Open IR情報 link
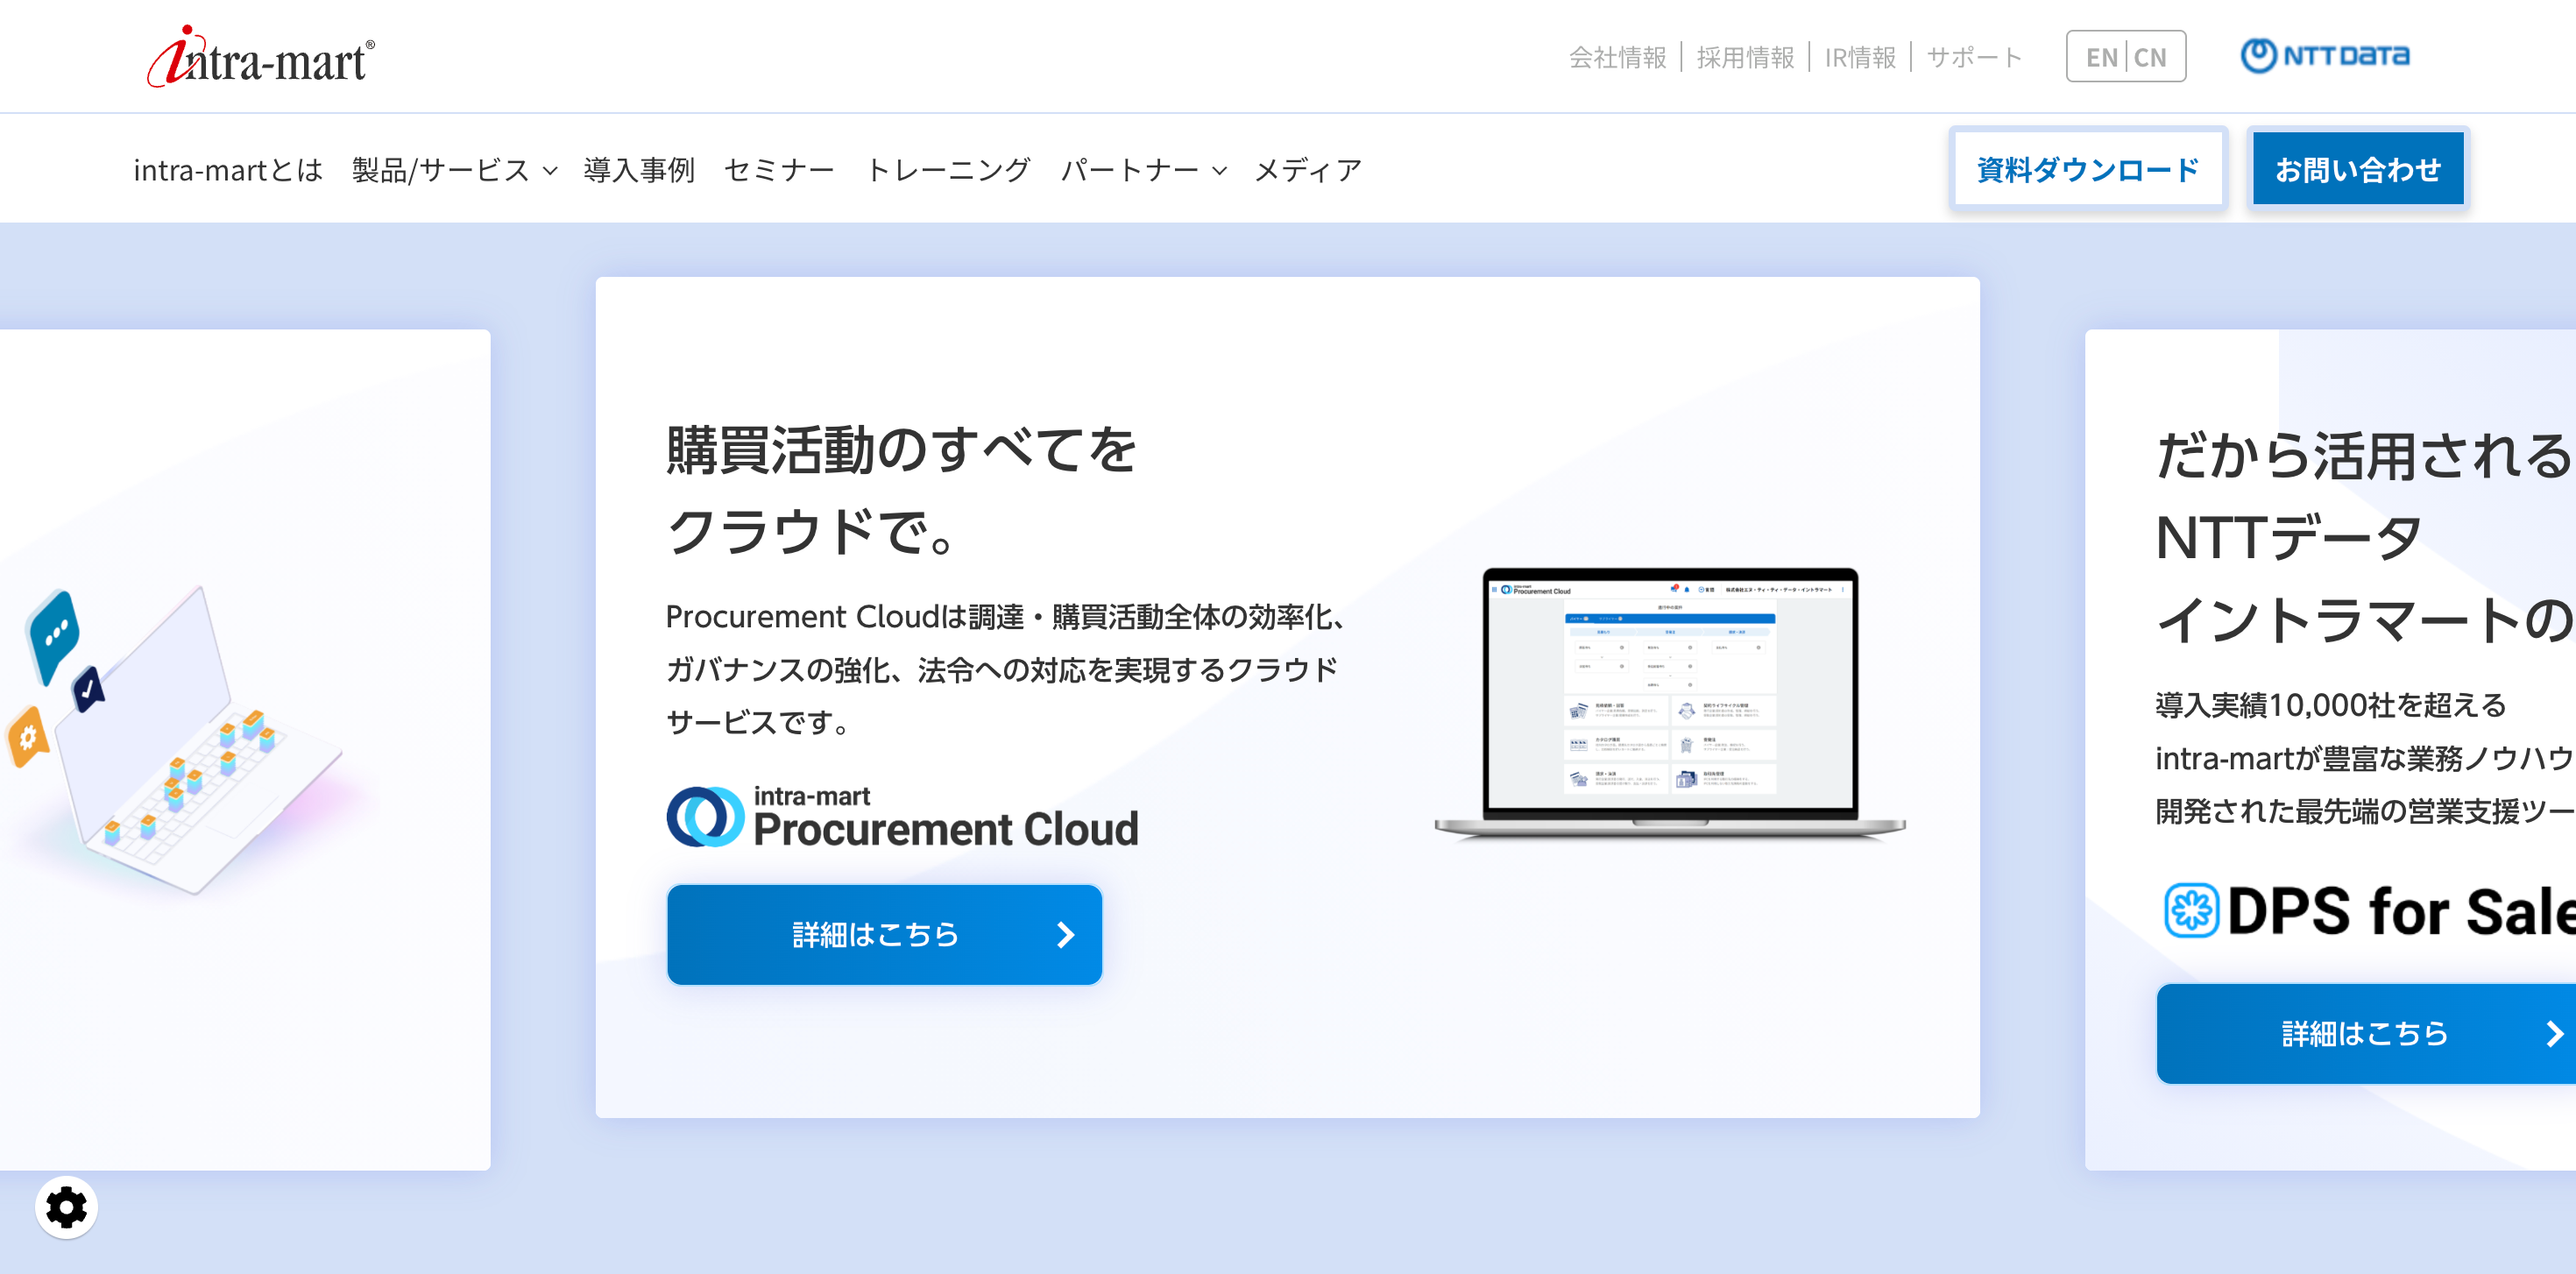Viewport: 2576px width, 1274px height. coord(1860,57)
